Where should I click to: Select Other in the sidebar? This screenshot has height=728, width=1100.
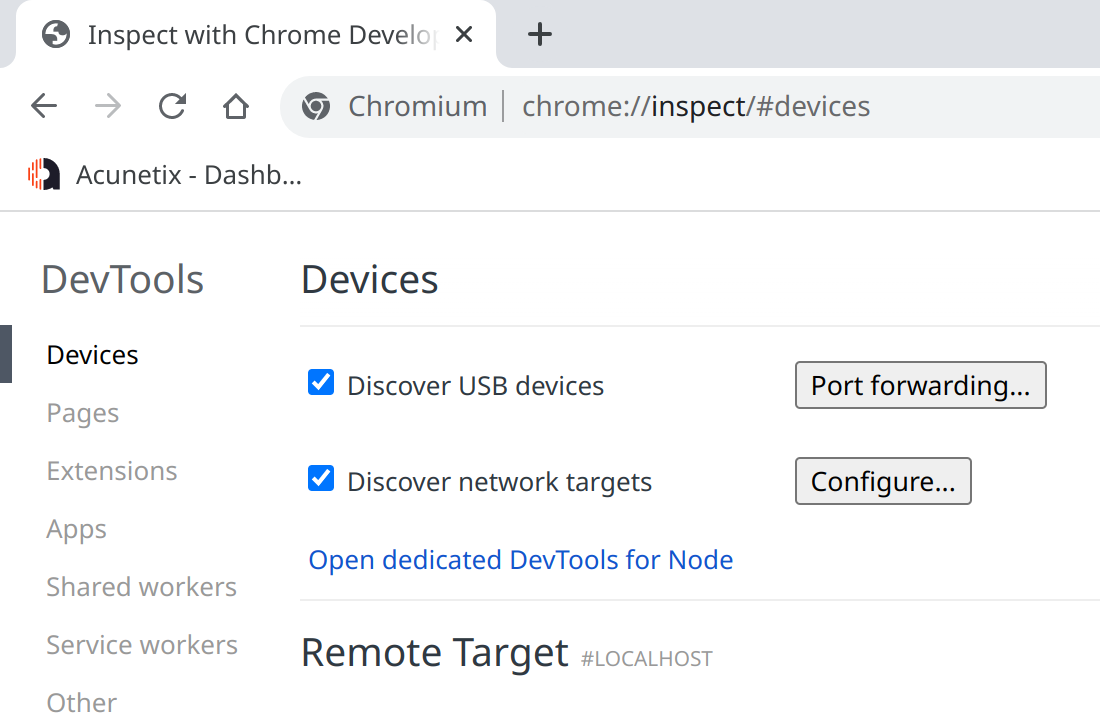click(x=82, y=703)
